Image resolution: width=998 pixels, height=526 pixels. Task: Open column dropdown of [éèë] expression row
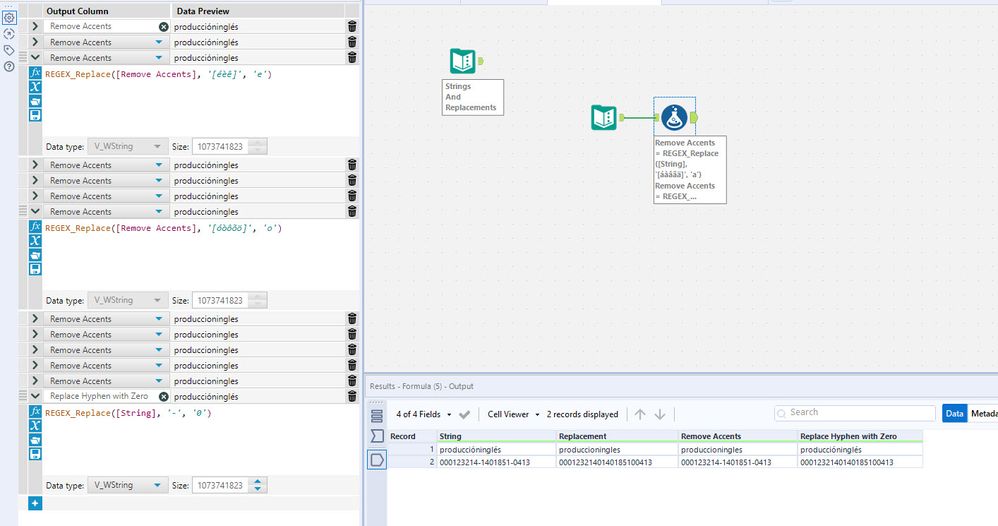(x=158, y=57)
